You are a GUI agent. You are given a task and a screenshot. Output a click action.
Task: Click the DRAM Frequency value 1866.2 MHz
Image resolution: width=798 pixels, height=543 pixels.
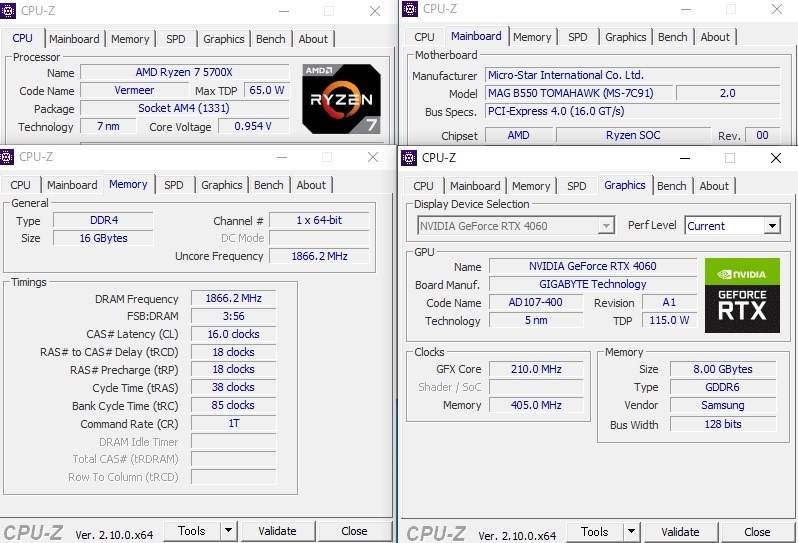(x=234, y=298)
